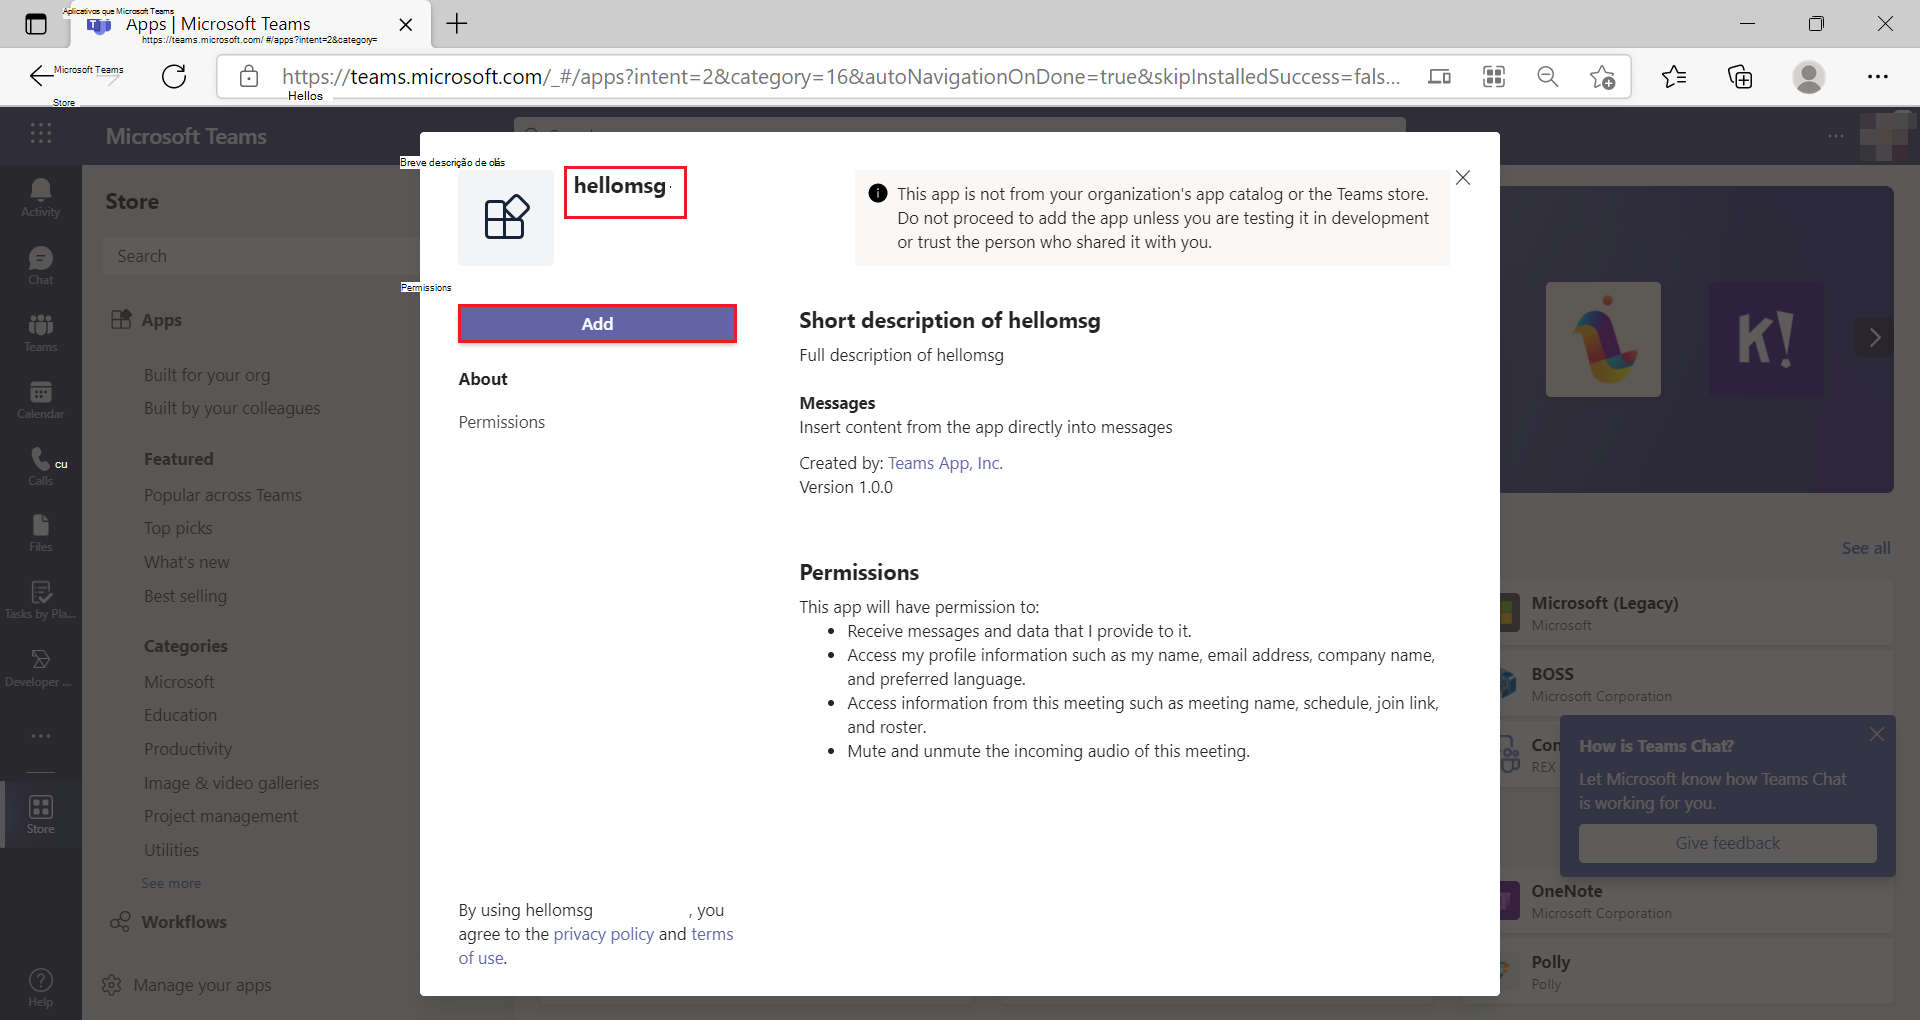Open the privacy policy link
The image size is (1920, 1020).
(x=603, y=934)
